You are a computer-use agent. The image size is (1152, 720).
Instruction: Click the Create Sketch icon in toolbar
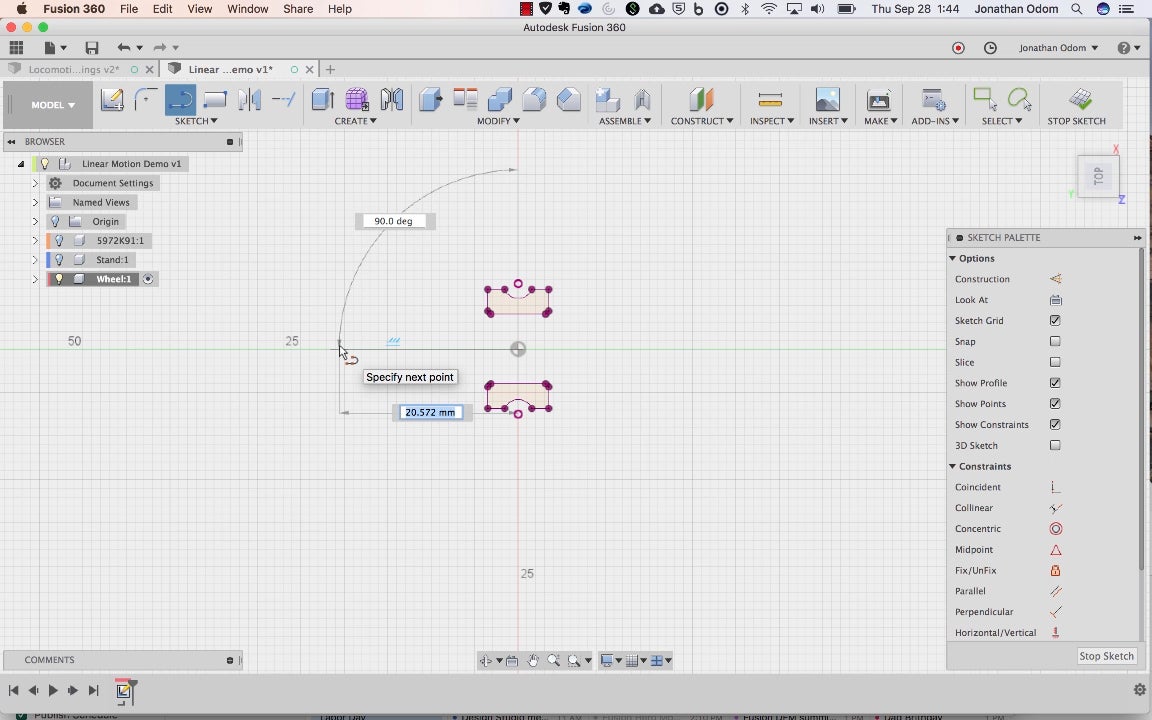pos(112,99)
